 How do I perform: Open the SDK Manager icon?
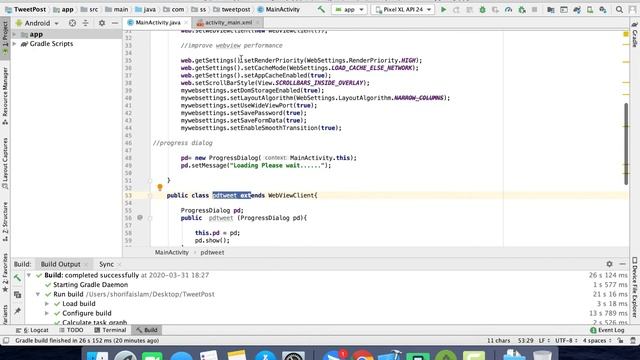[x=603, y=9]
